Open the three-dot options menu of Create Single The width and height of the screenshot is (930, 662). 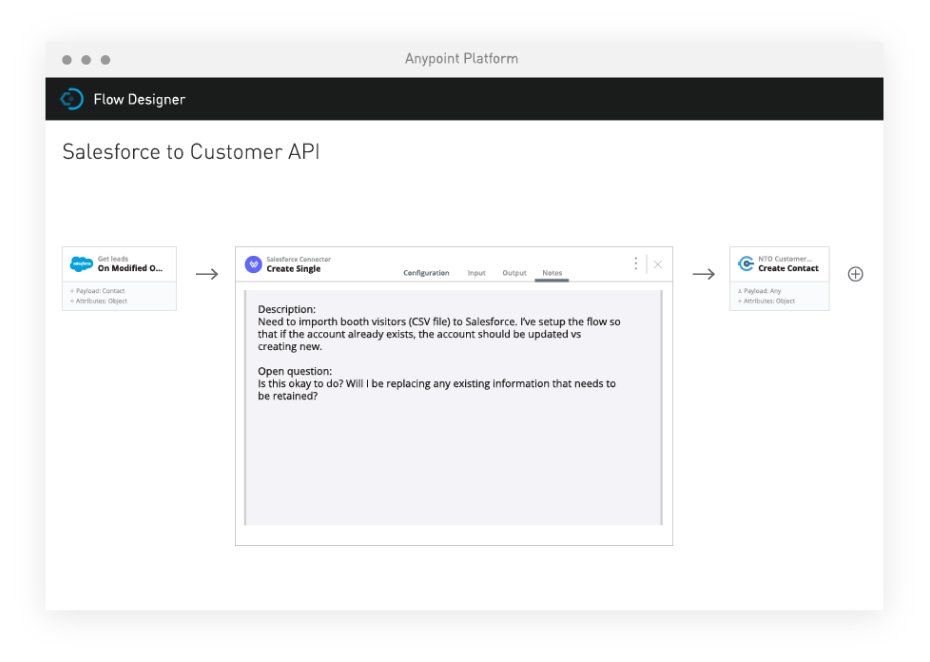(636, 263)
